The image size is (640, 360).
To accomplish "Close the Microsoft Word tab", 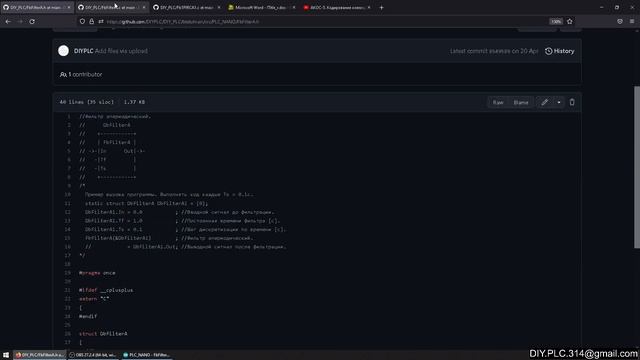I will click(x=294, y=7).
